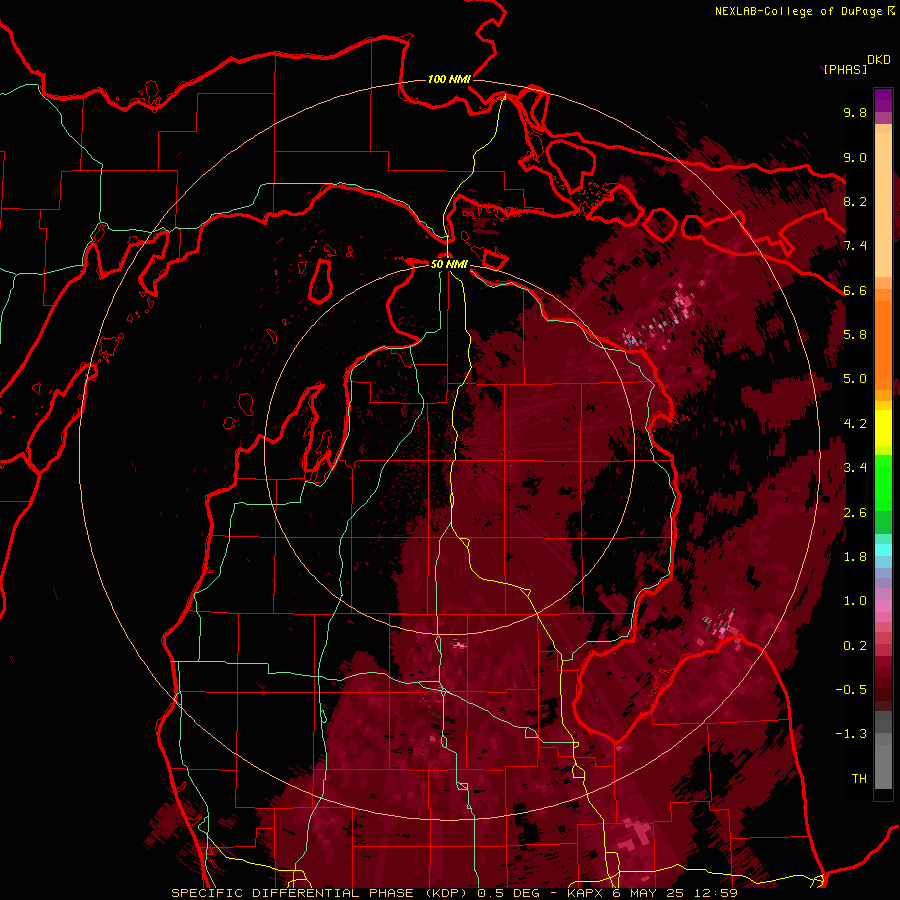This screenshot has width=900, height=900.
Task: Click the 5.8 value on the color scale
Action: pos(855,335)
